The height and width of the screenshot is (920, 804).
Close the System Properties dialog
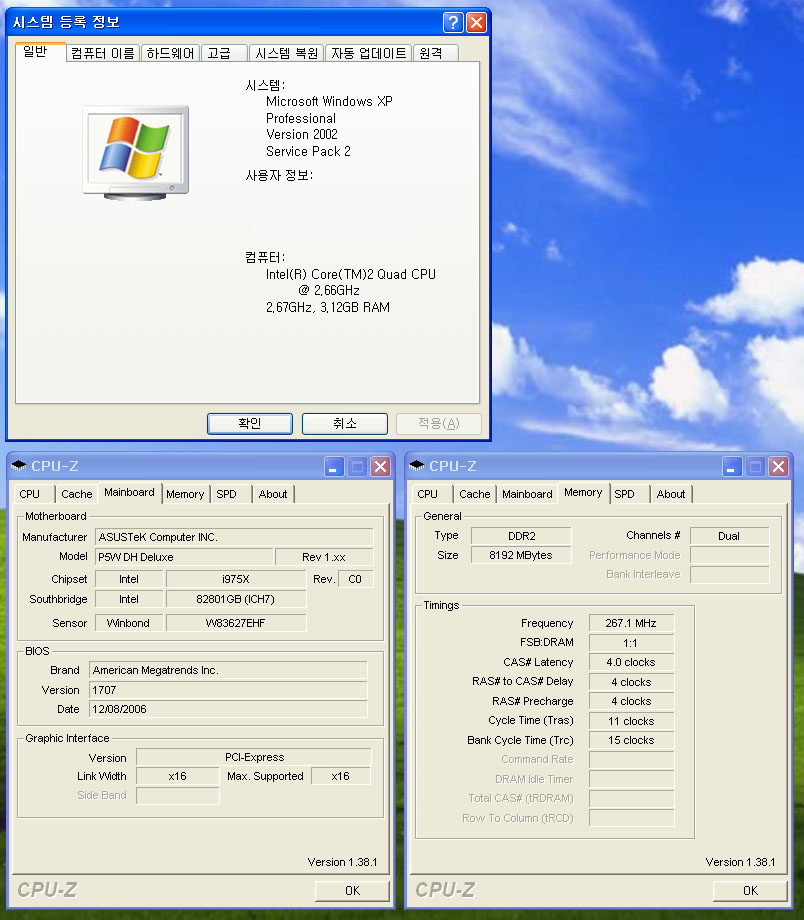pos(477,23)
